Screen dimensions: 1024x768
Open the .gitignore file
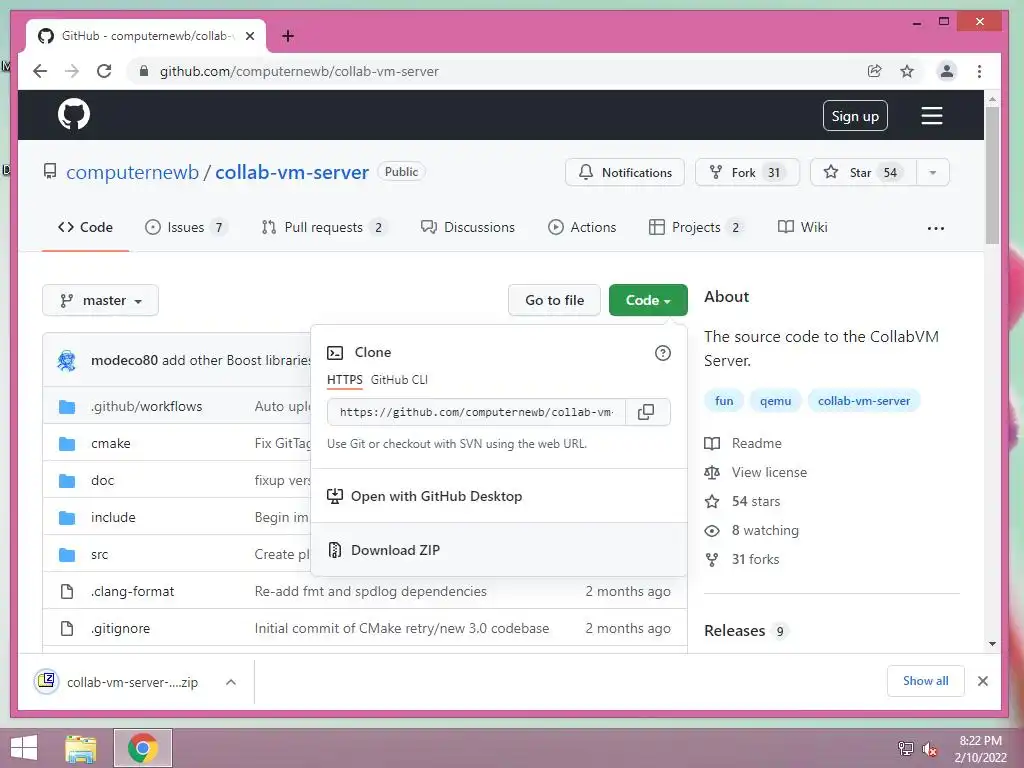click(x=120, y=628)
